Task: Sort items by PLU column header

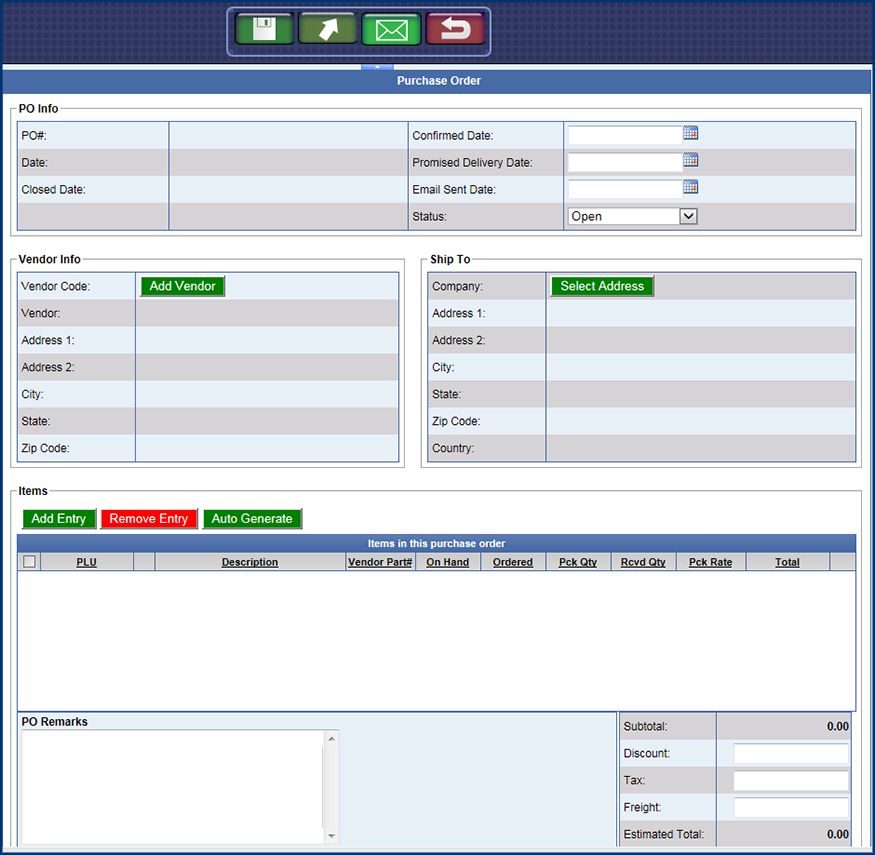Action: coord(86,562)
